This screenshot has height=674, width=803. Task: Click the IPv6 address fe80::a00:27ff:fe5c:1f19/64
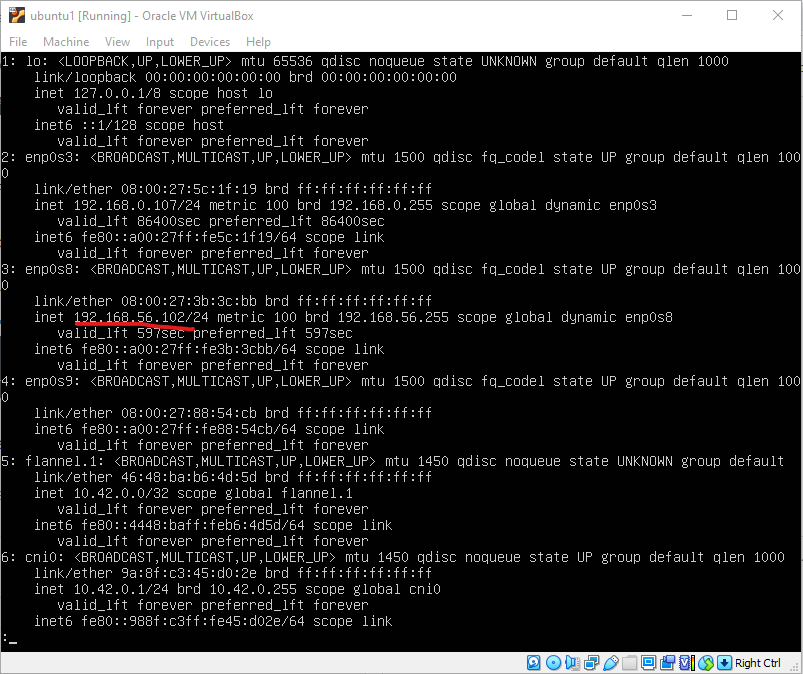pyautogui.click(x=189, y=237)
